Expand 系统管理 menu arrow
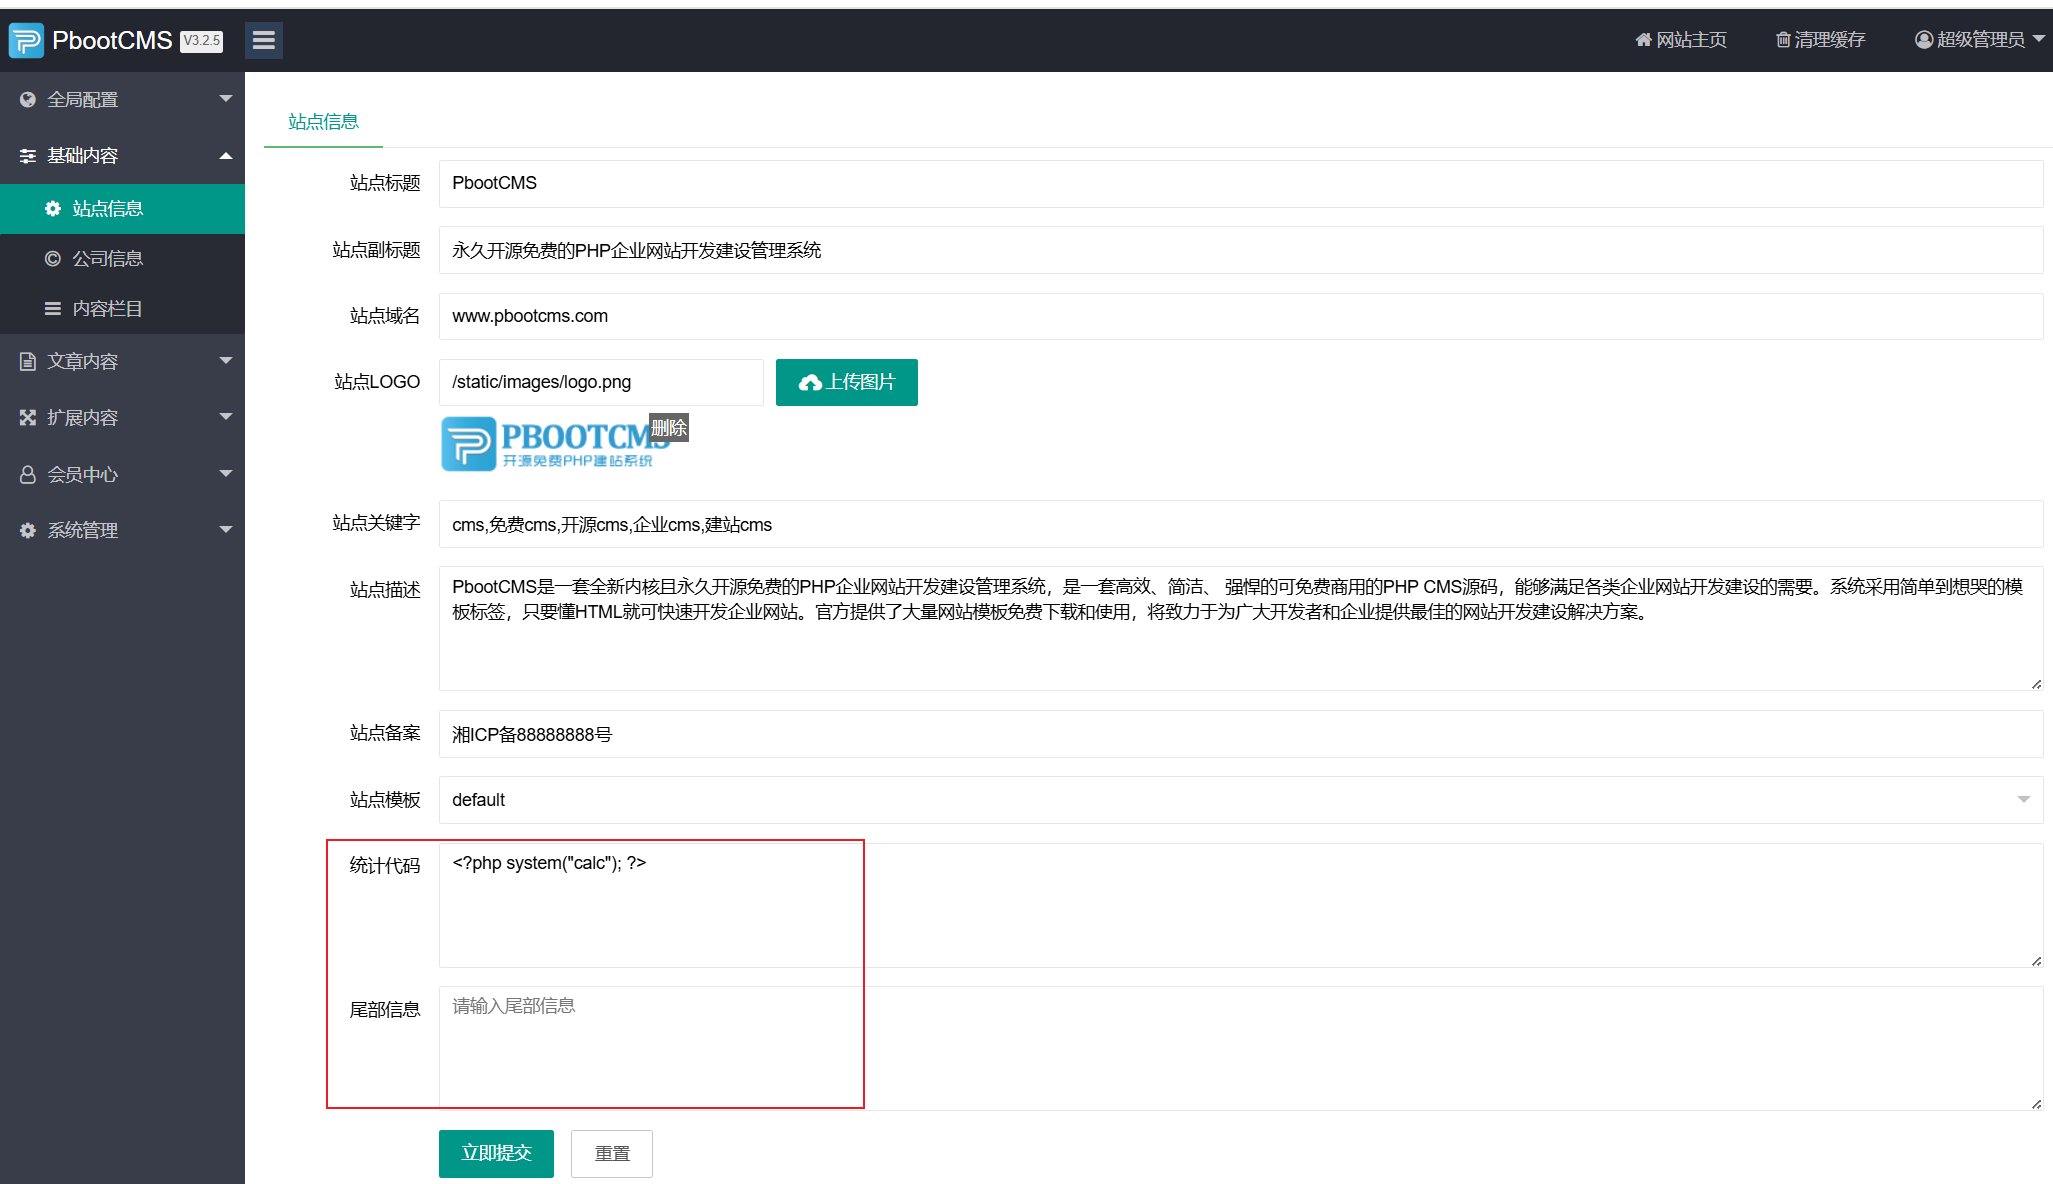This screenshot has width=2053, height=1184. pyautogui.click(x=226, y=530)
